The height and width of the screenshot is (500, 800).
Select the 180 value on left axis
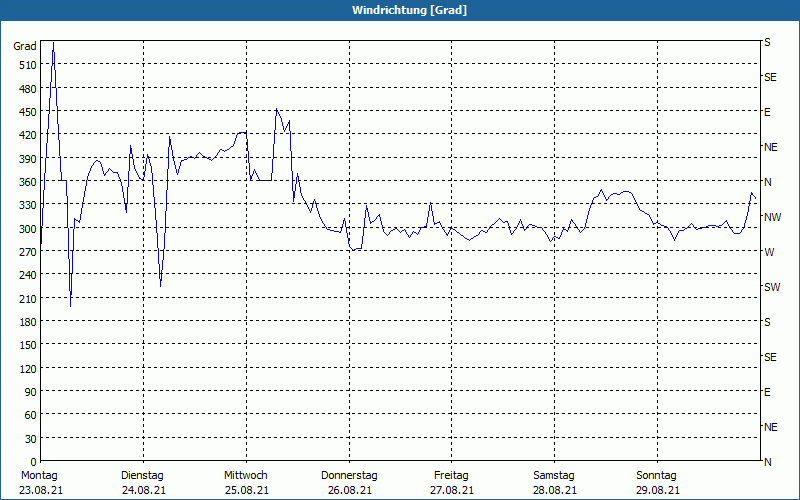tap(26, 321)
